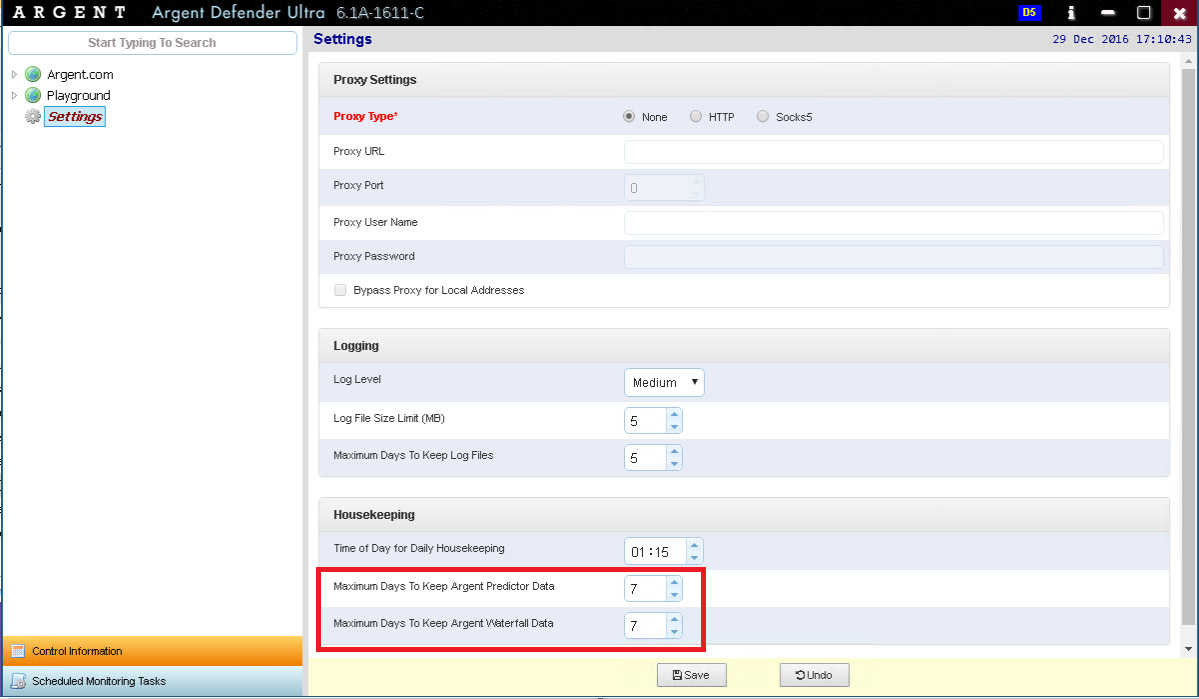The image size is (1199, 699).
Task: Select the Socks5 proxy type
Action: pos(763,116)
